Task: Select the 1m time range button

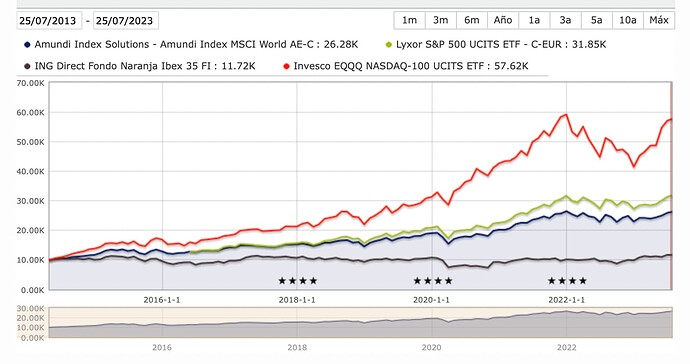Action: [x=409, y=20]
